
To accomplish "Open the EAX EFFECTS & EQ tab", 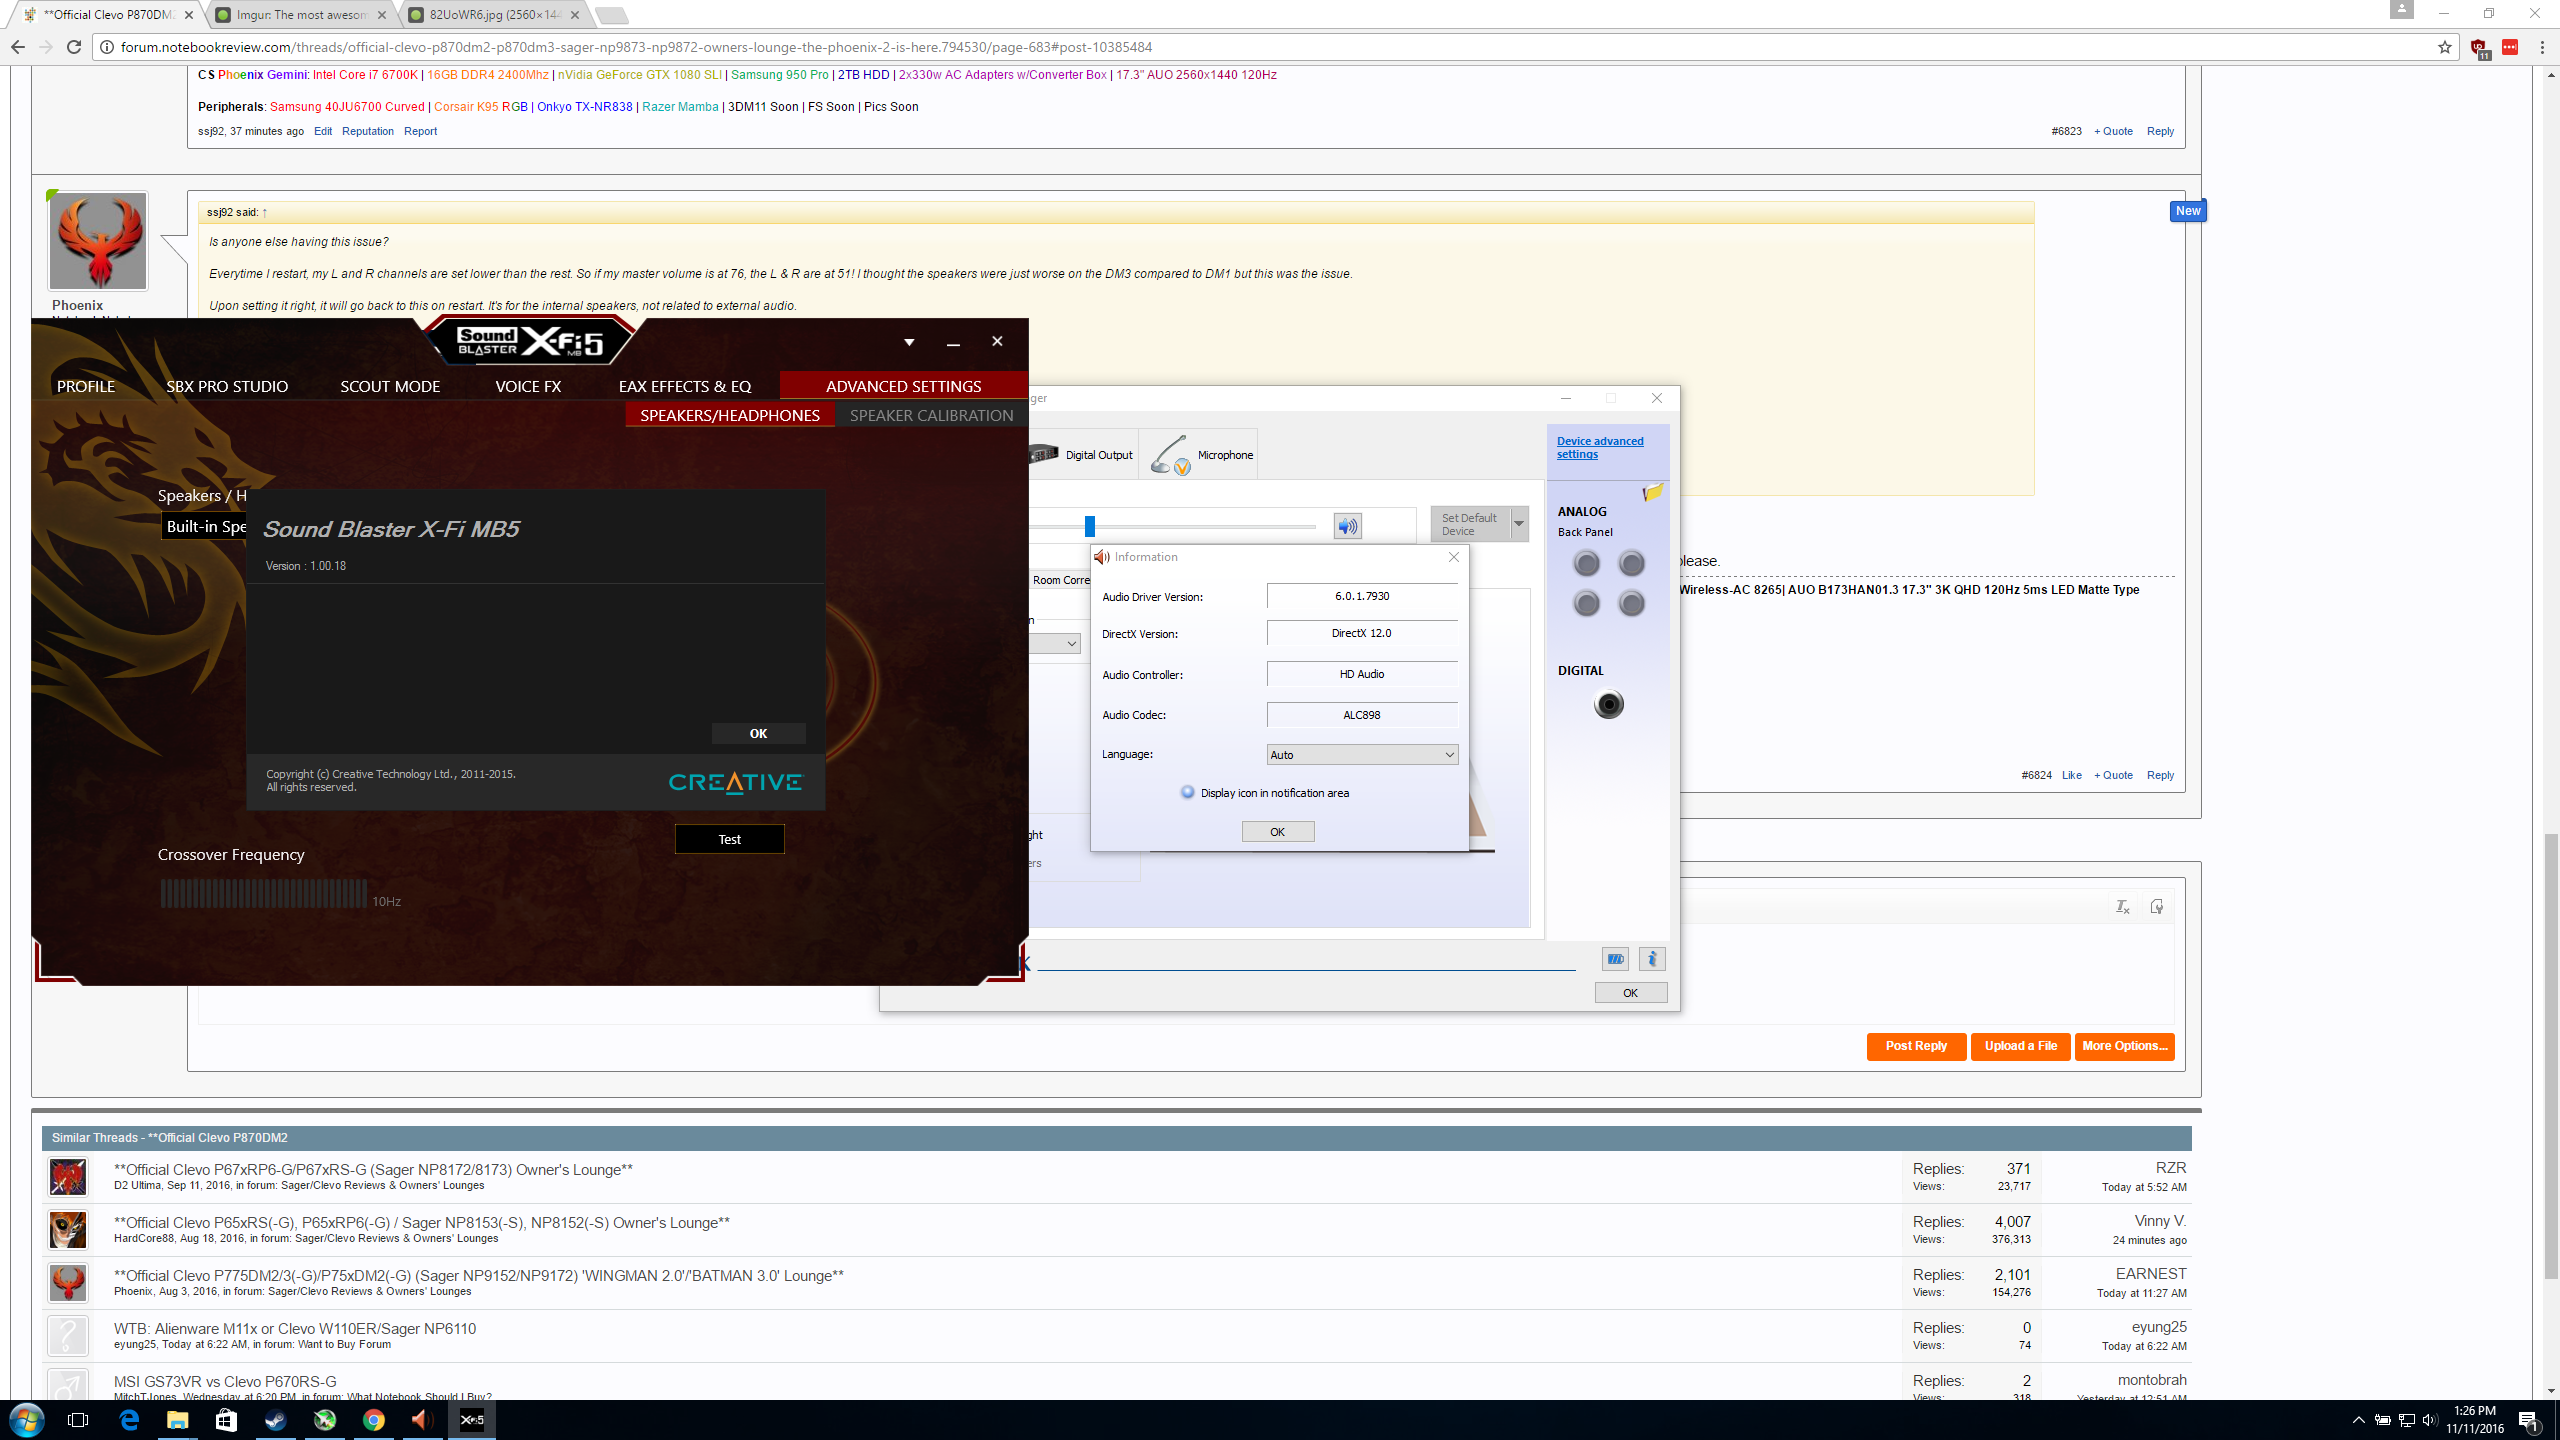I will (684, 386).
